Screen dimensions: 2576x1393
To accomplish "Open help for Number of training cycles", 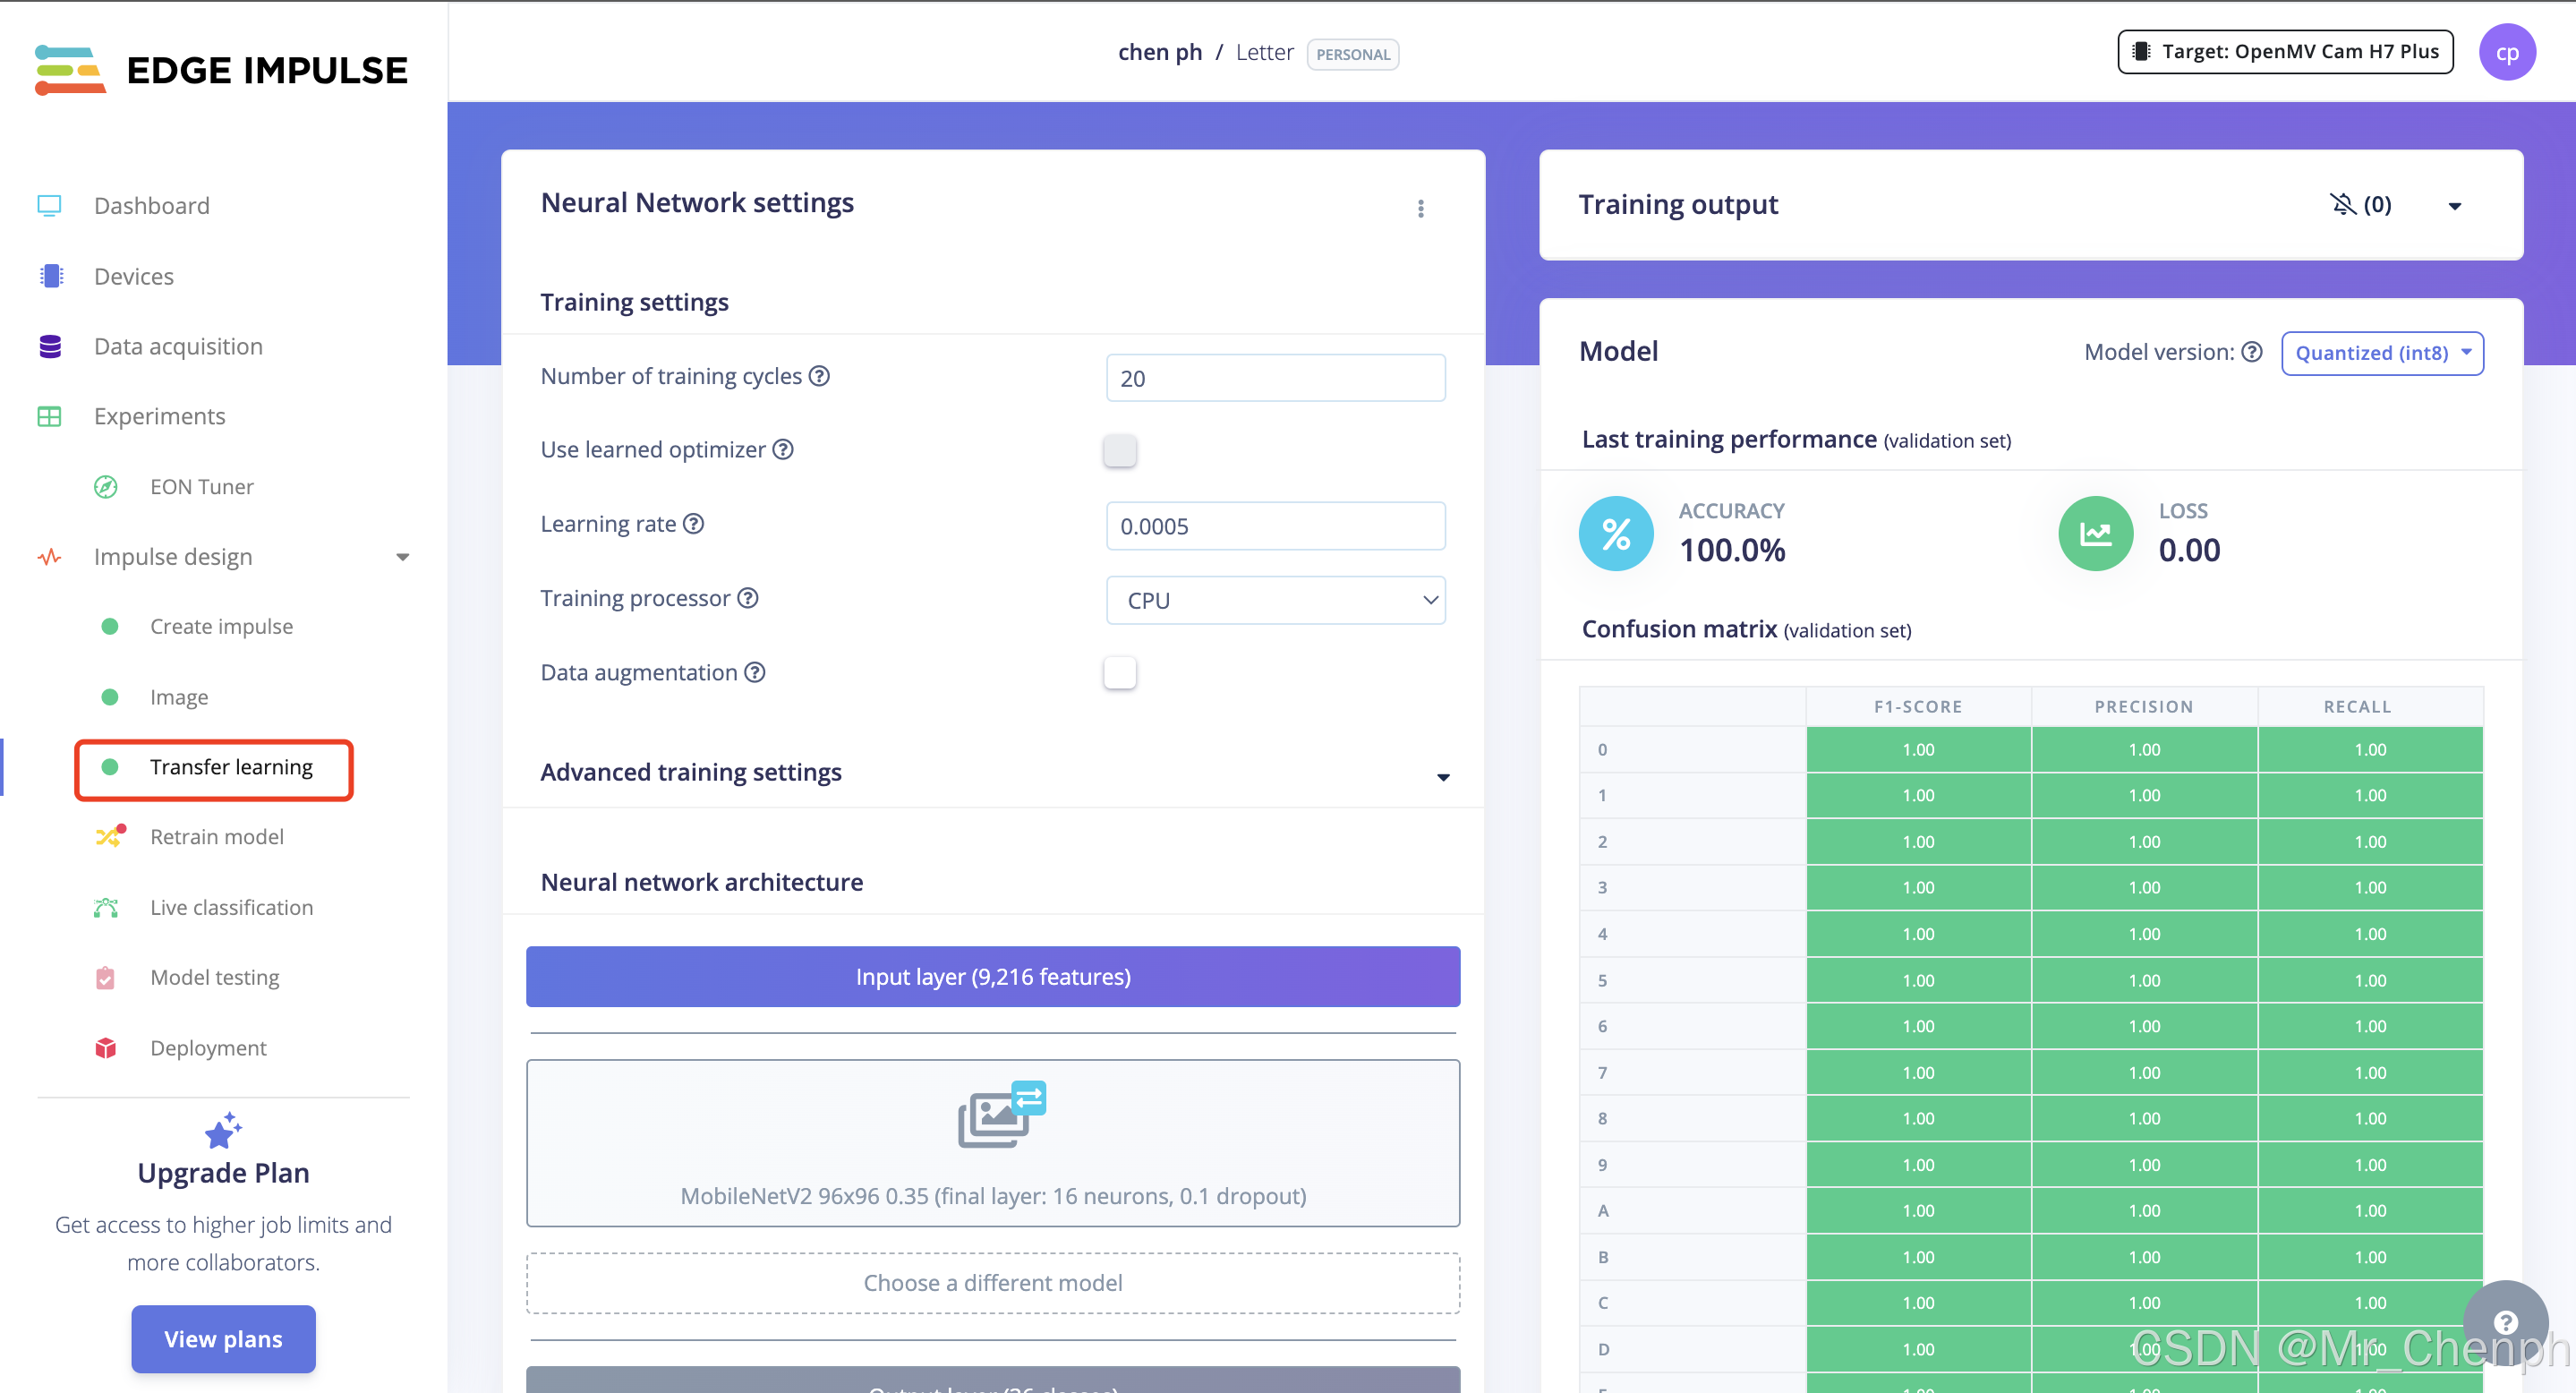I will (819, 376).
